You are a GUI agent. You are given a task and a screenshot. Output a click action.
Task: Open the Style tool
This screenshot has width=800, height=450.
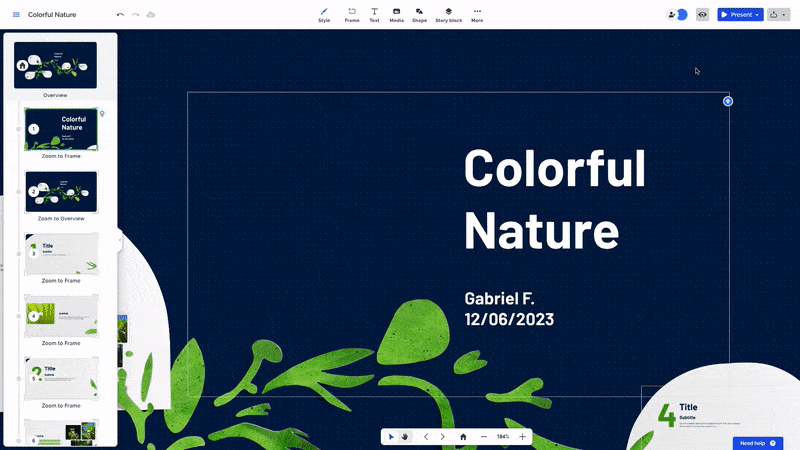(324, 15)
